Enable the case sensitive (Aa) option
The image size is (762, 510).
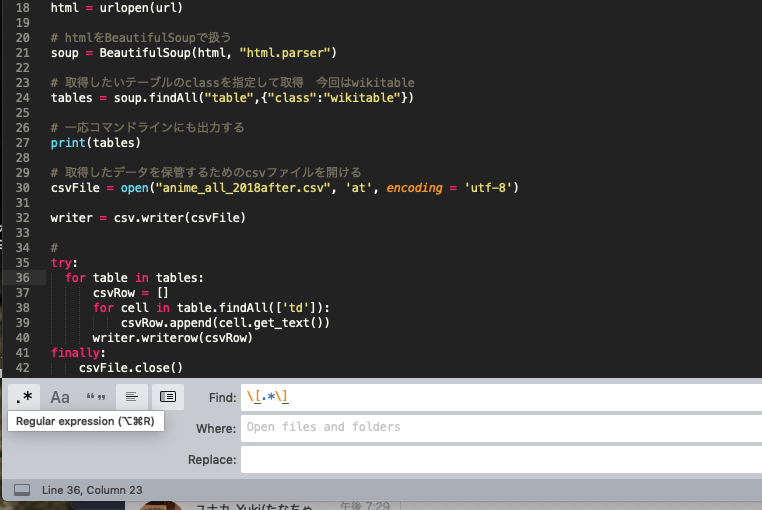(x=60, y=397)
